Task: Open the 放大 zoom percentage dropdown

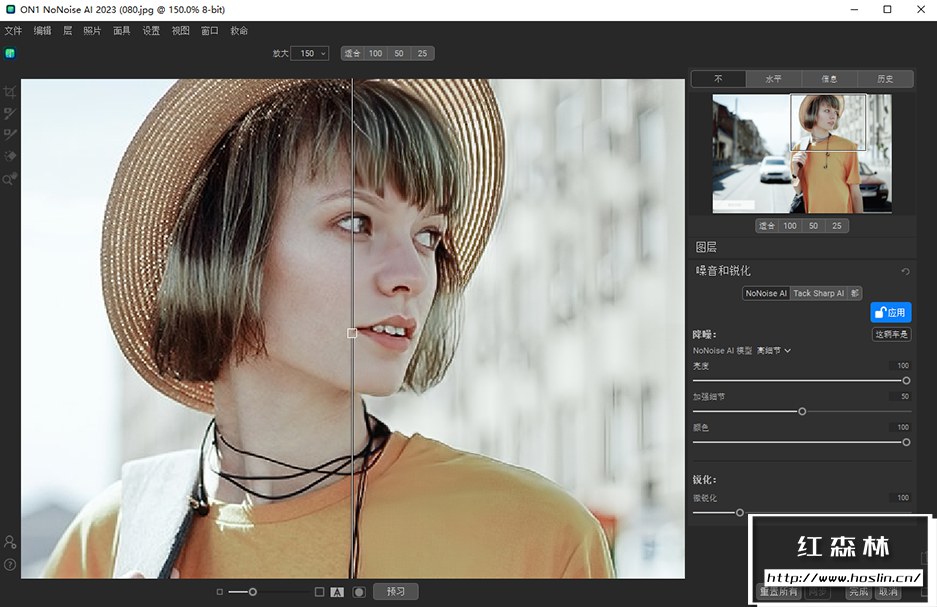Action: 309,53
